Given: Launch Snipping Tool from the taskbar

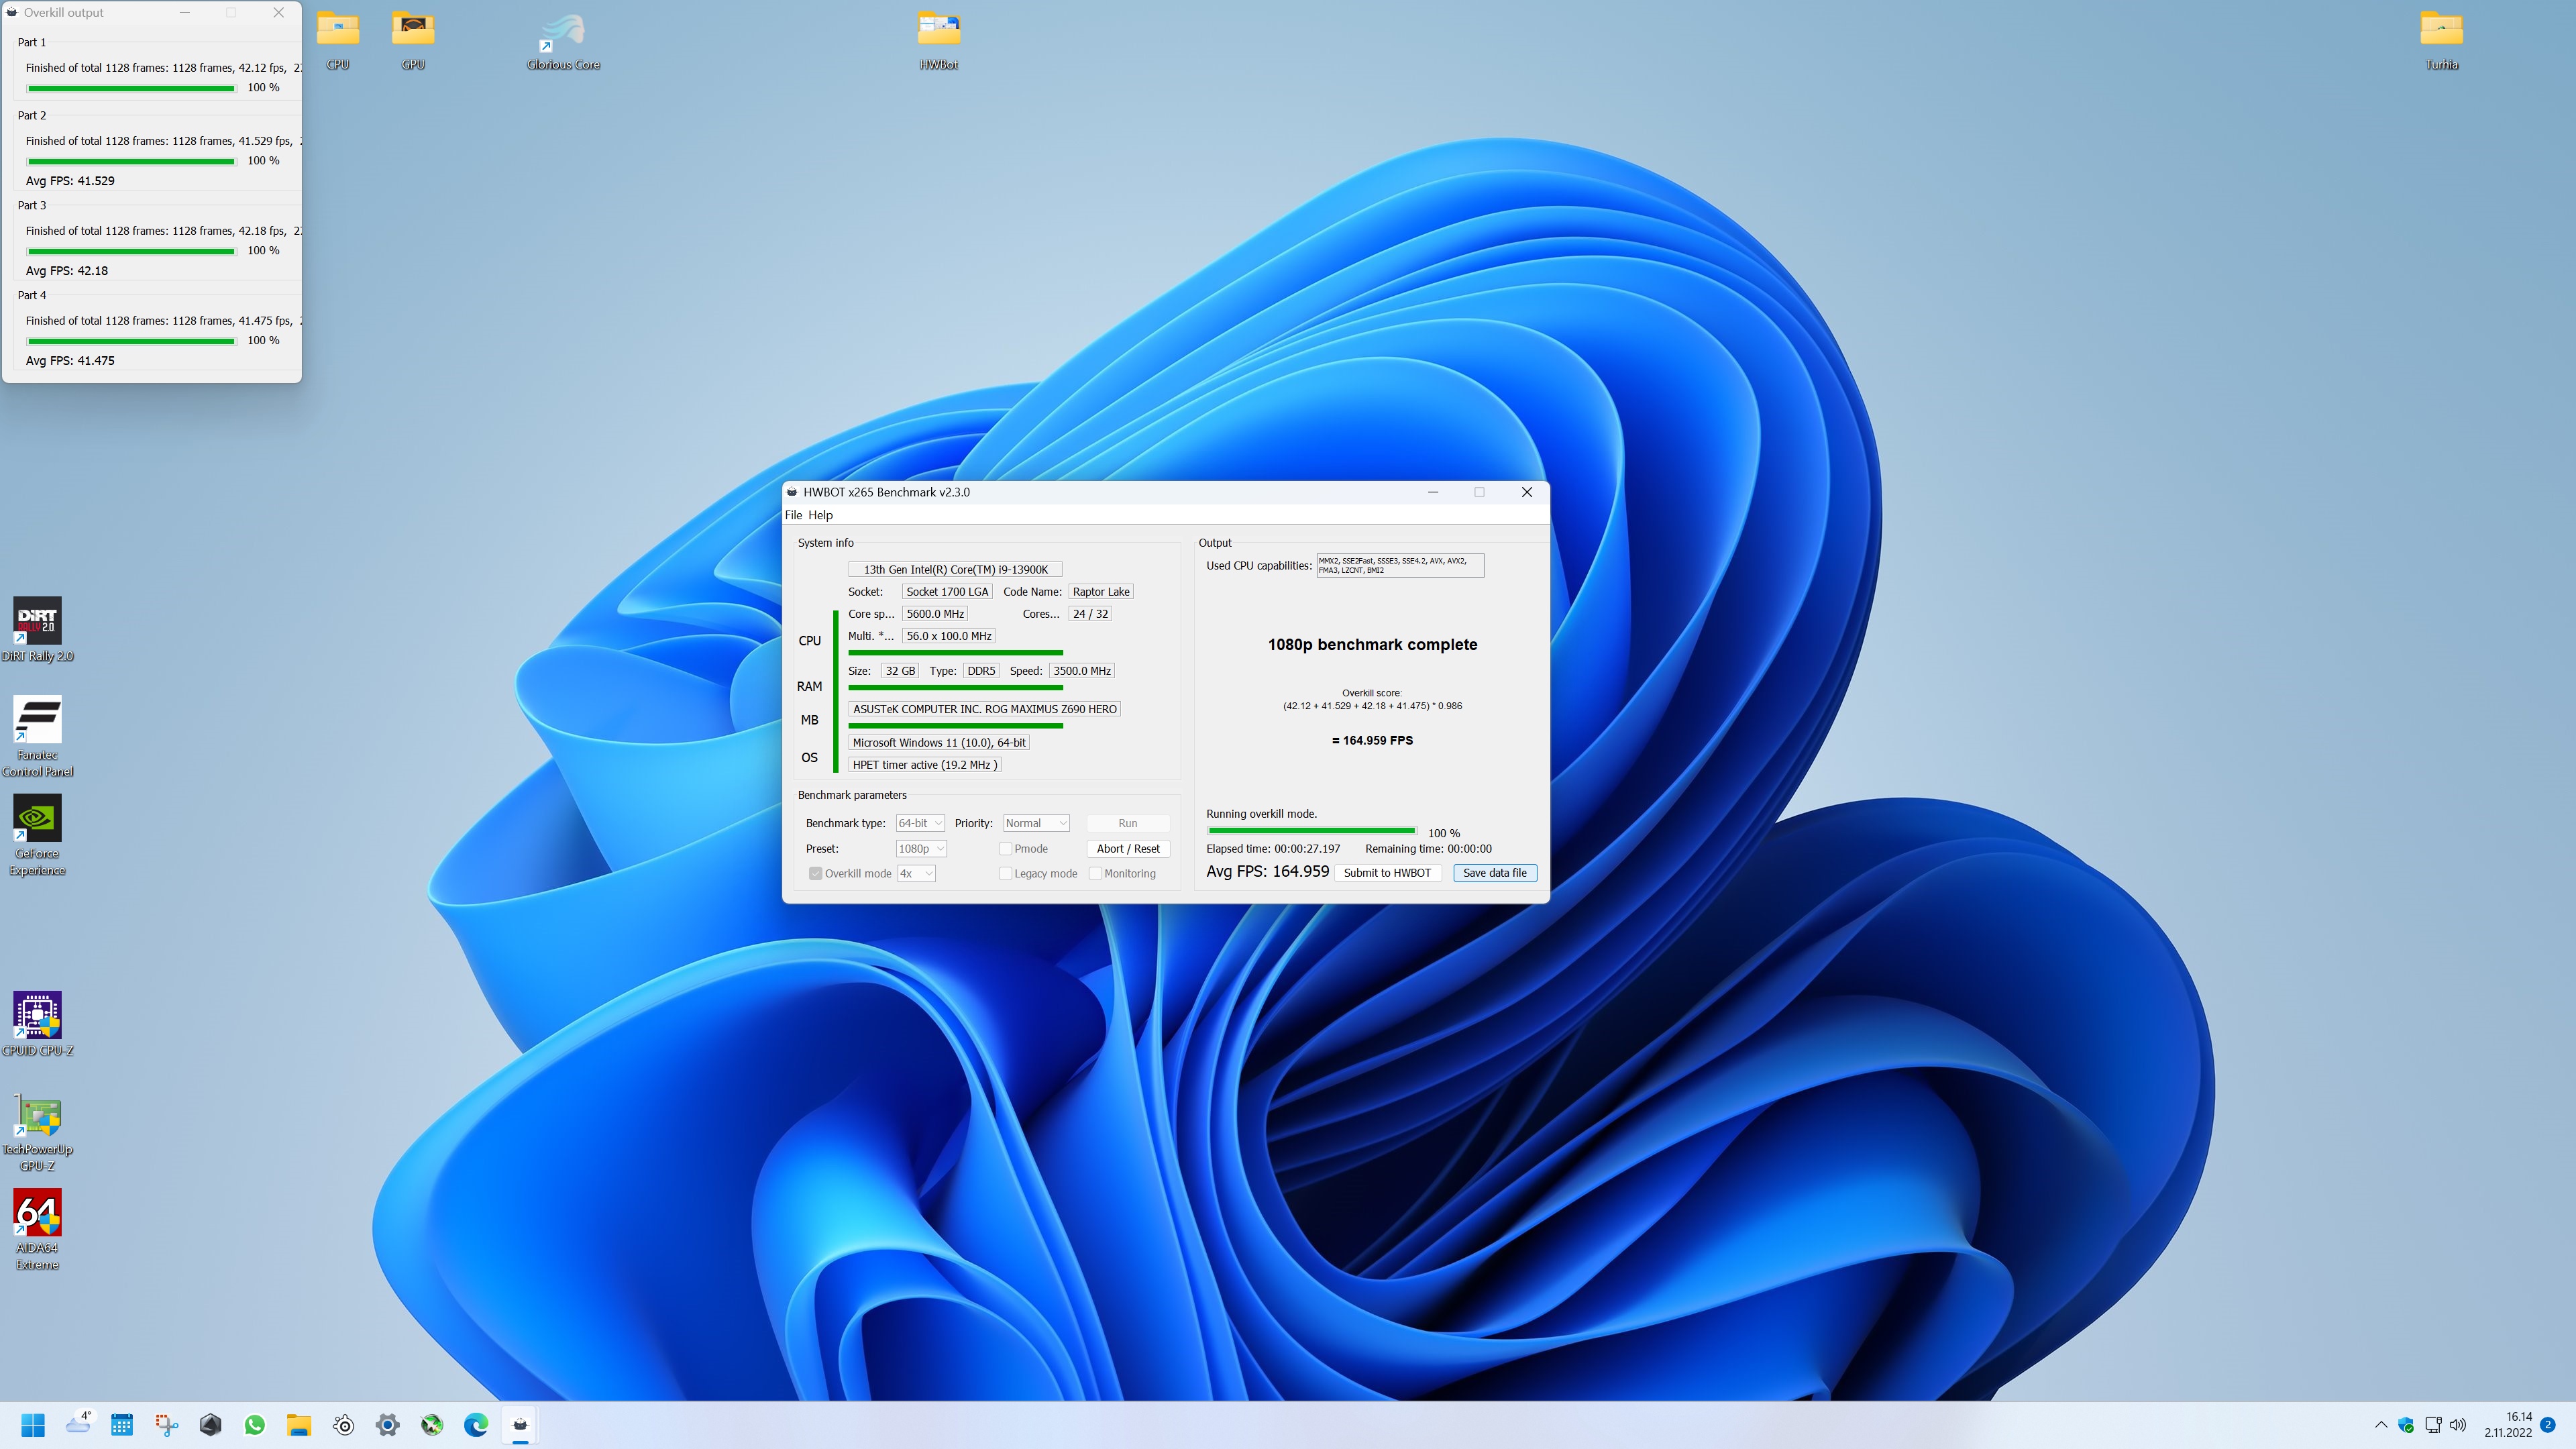Looking at the screenshot, I should coord(166,1425).
